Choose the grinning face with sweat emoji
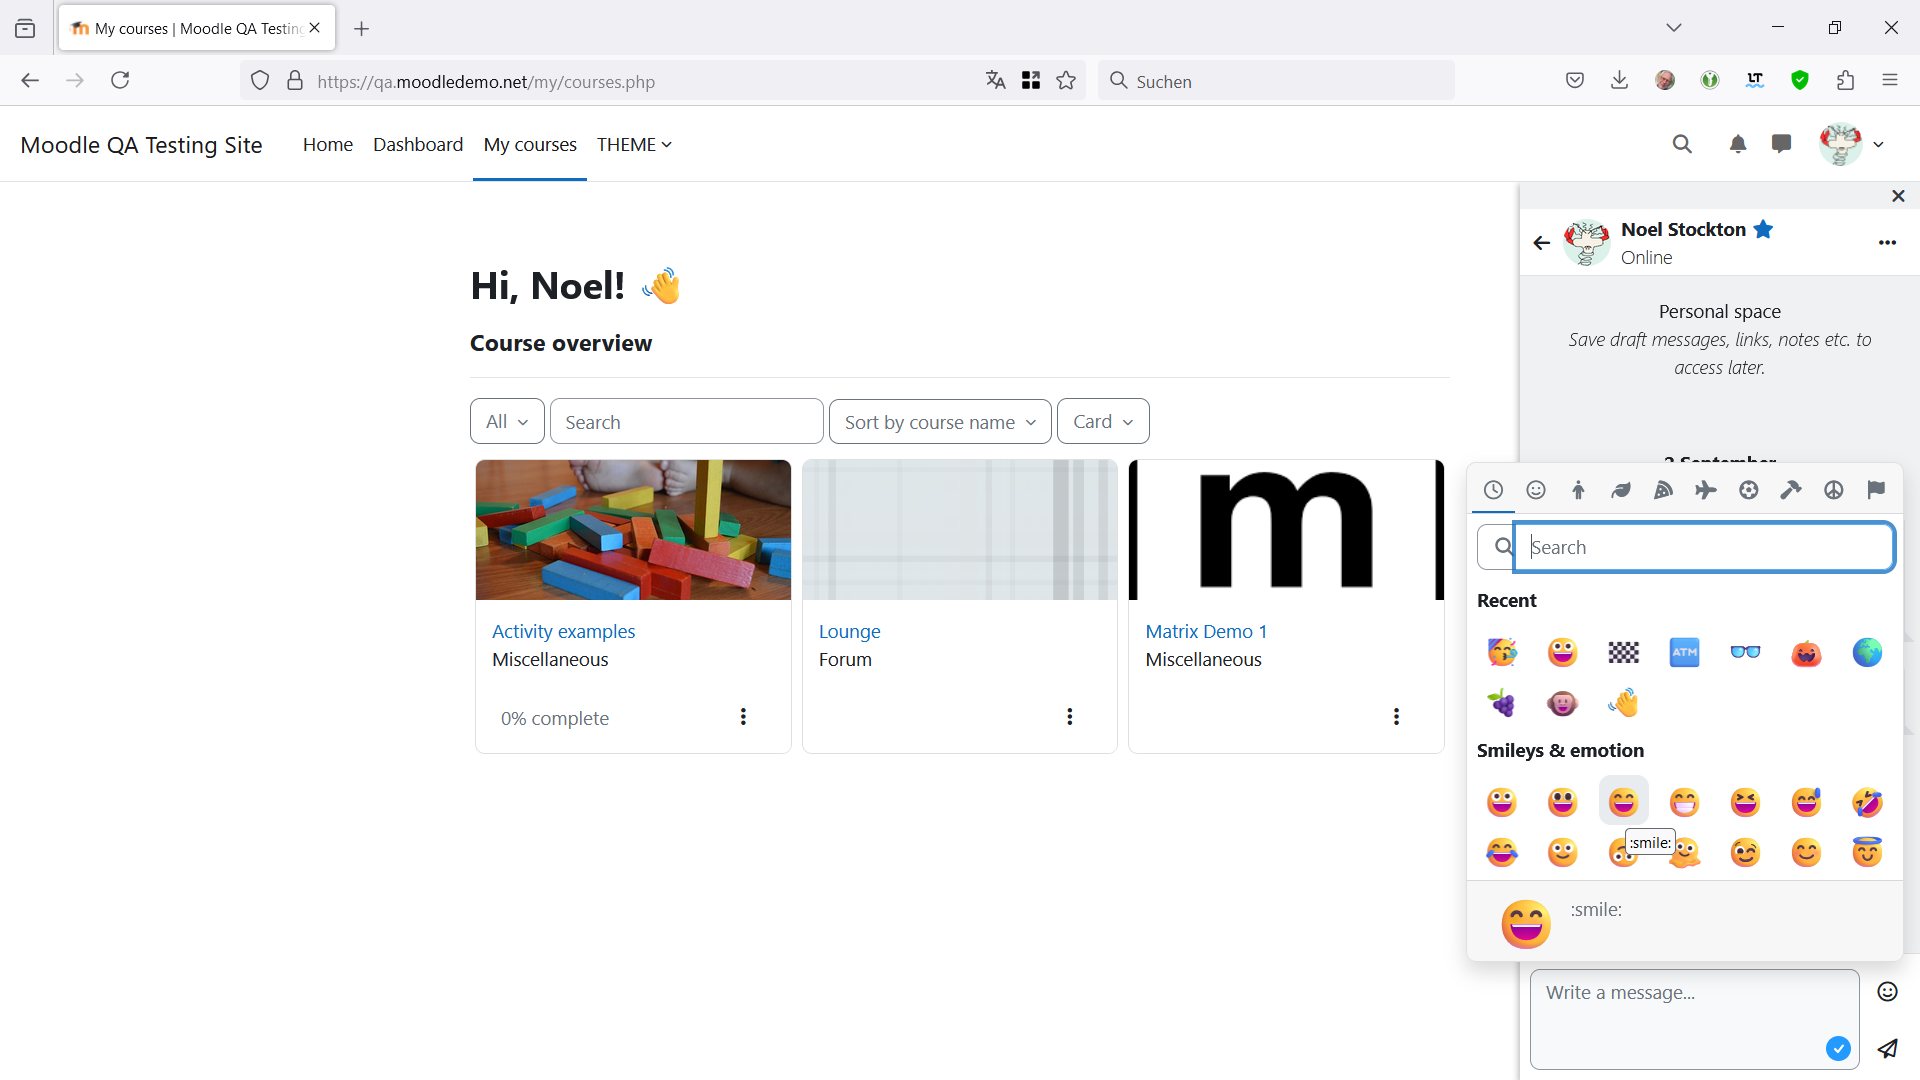 click(1807, 801)
